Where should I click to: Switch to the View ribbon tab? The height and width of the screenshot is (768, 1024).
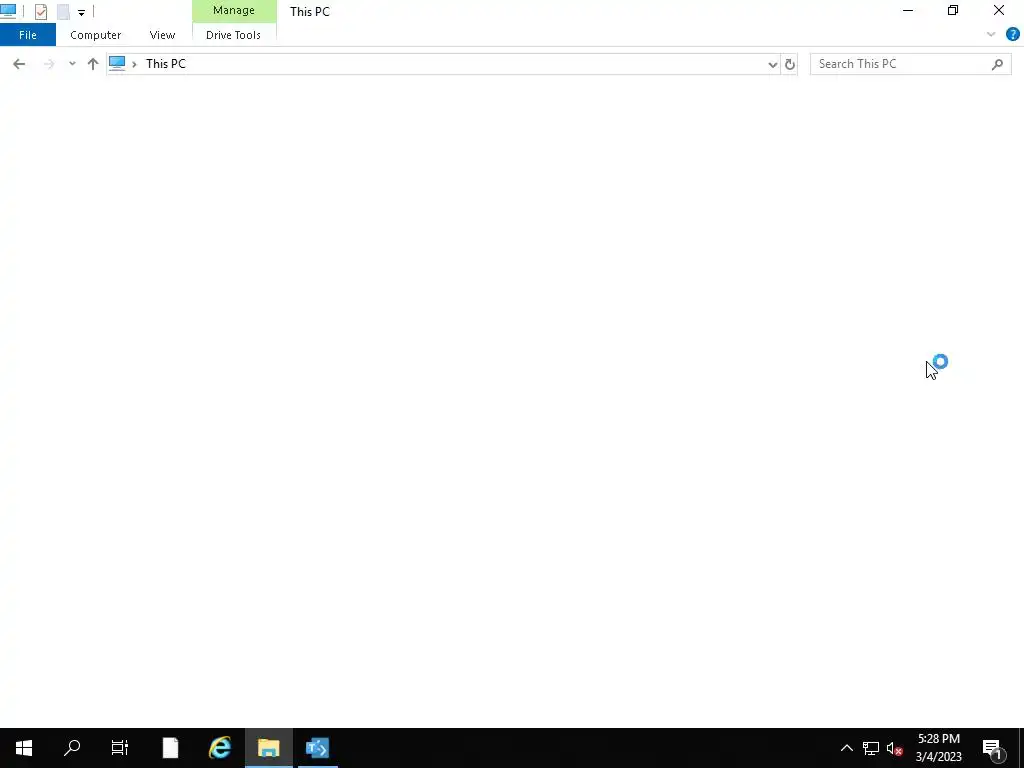(x=162, y=35)
